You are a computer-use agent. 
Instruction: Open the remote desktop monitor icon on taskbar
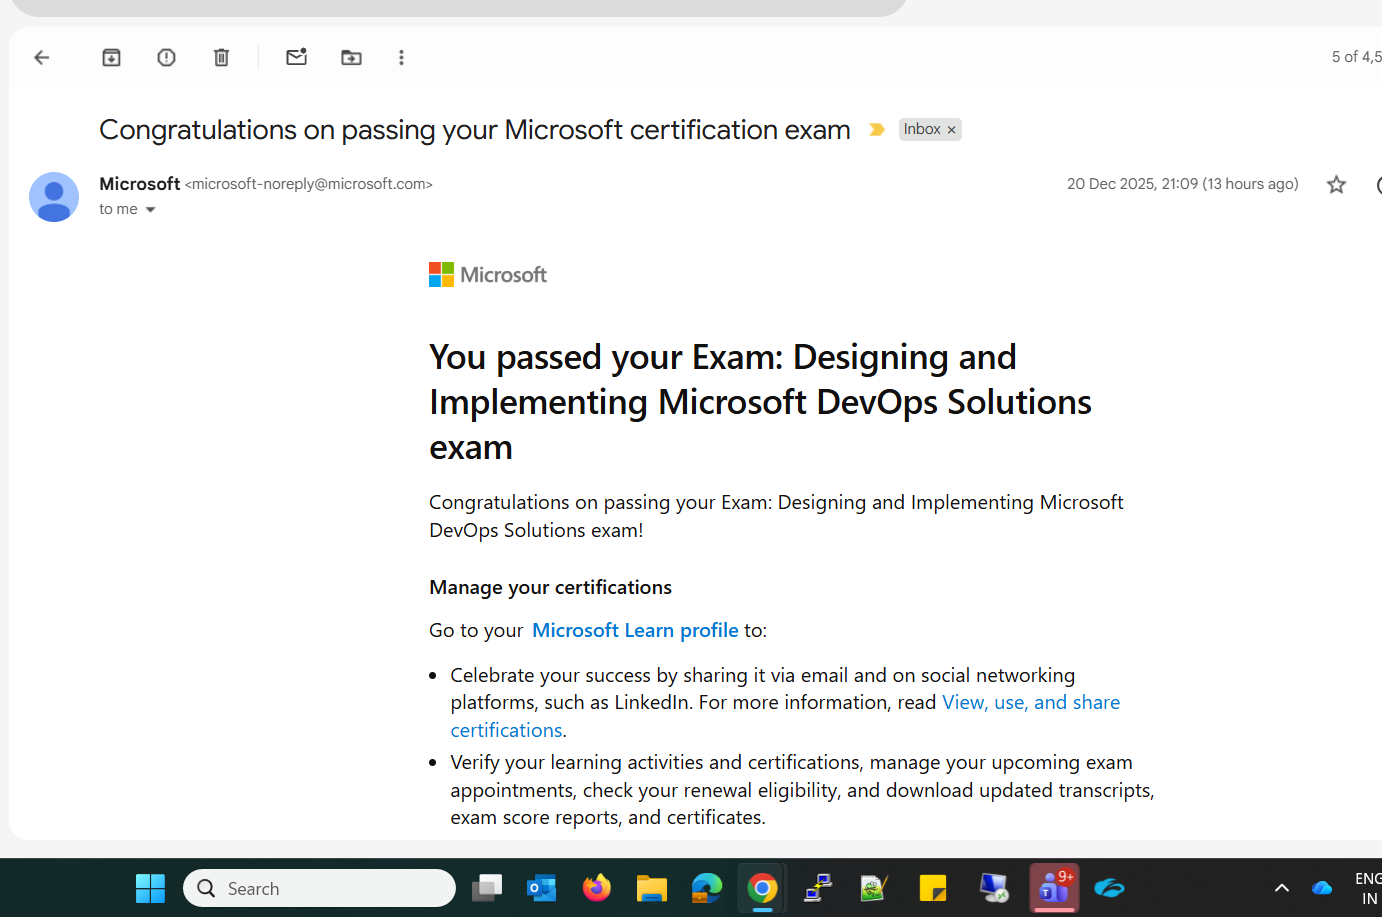coord(994,888)
